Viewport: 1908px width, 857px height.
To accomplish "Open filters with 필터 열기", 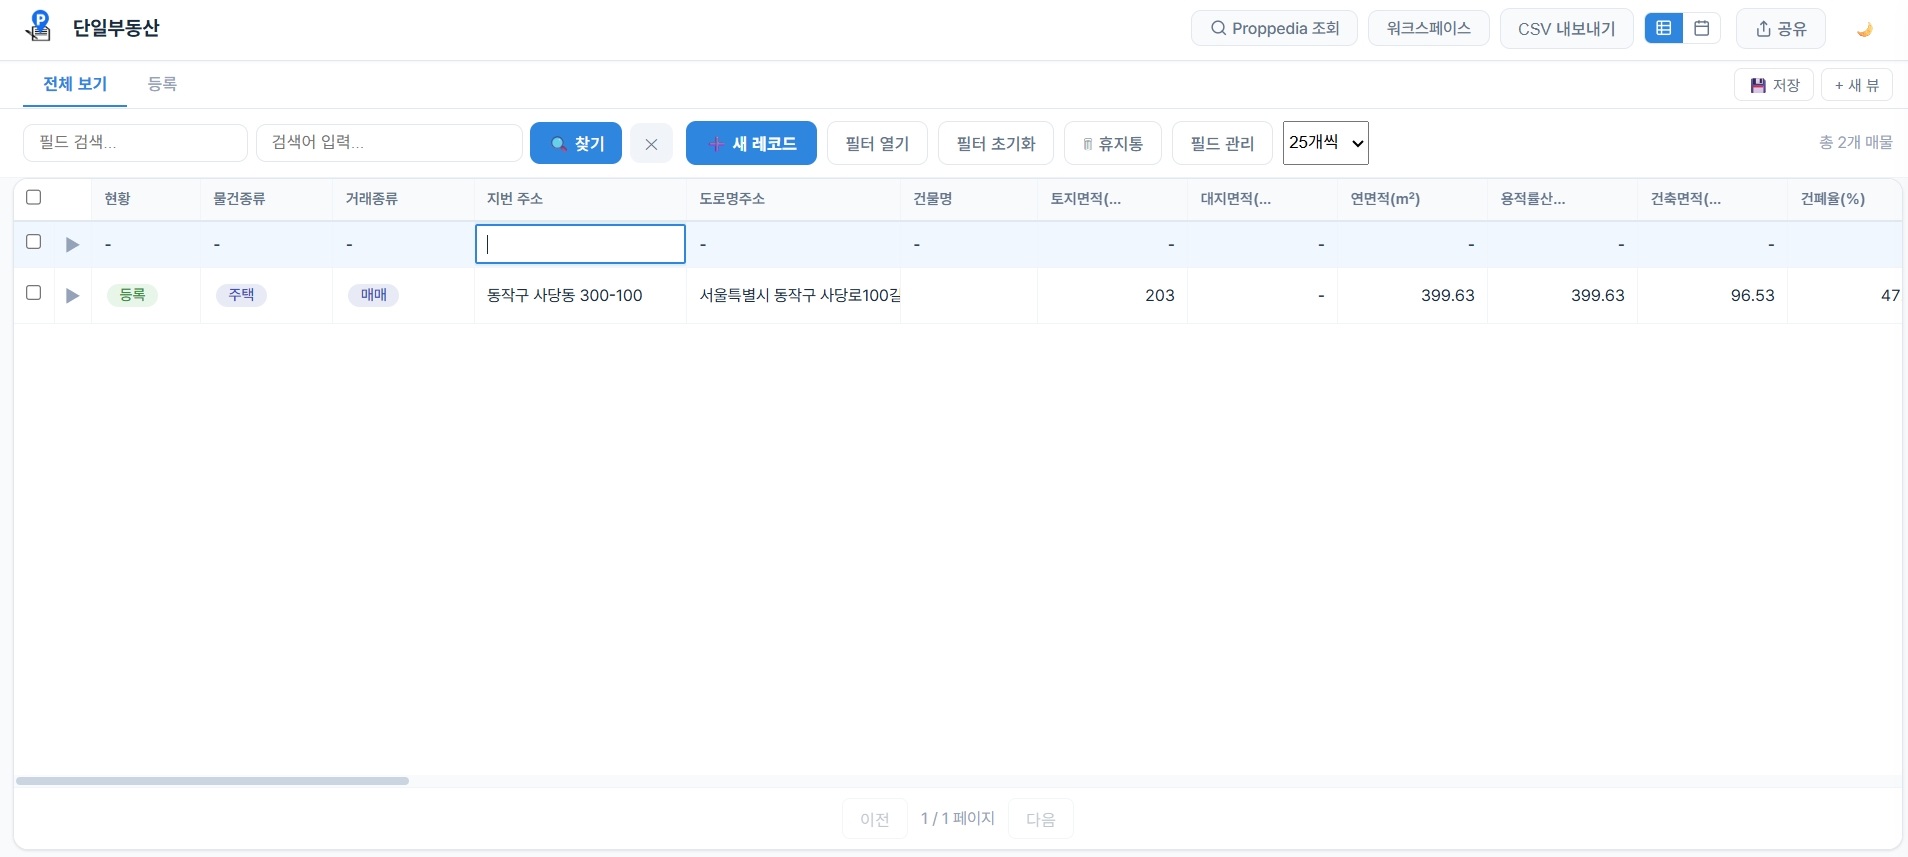I will coord(877,143).
